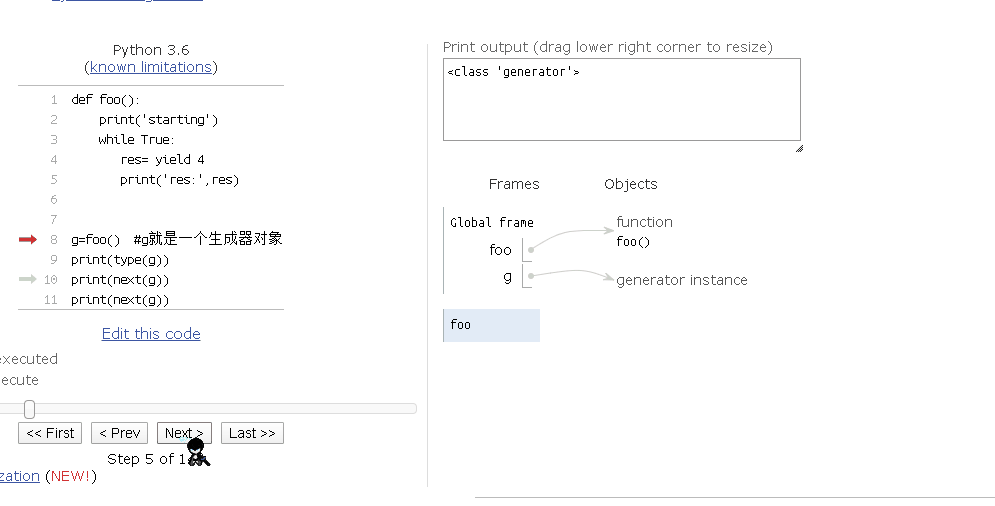Image resolution: width=995 pixels, height=506 pixels.
Task: Click the generator instance object label
Action: (682, 280)
